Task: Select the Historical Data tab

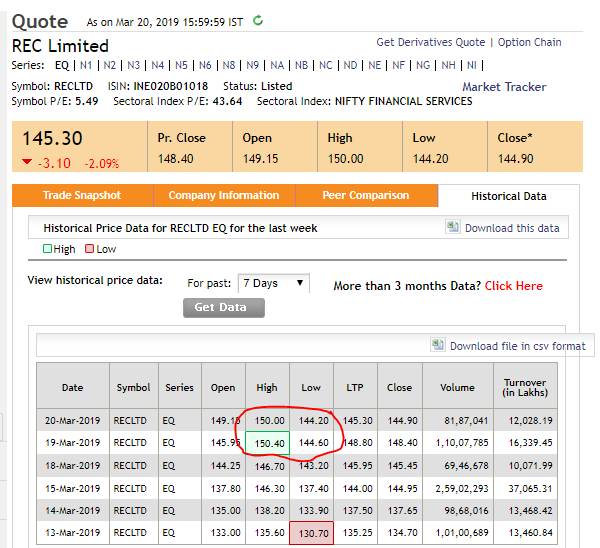Action: click(509, 197)
